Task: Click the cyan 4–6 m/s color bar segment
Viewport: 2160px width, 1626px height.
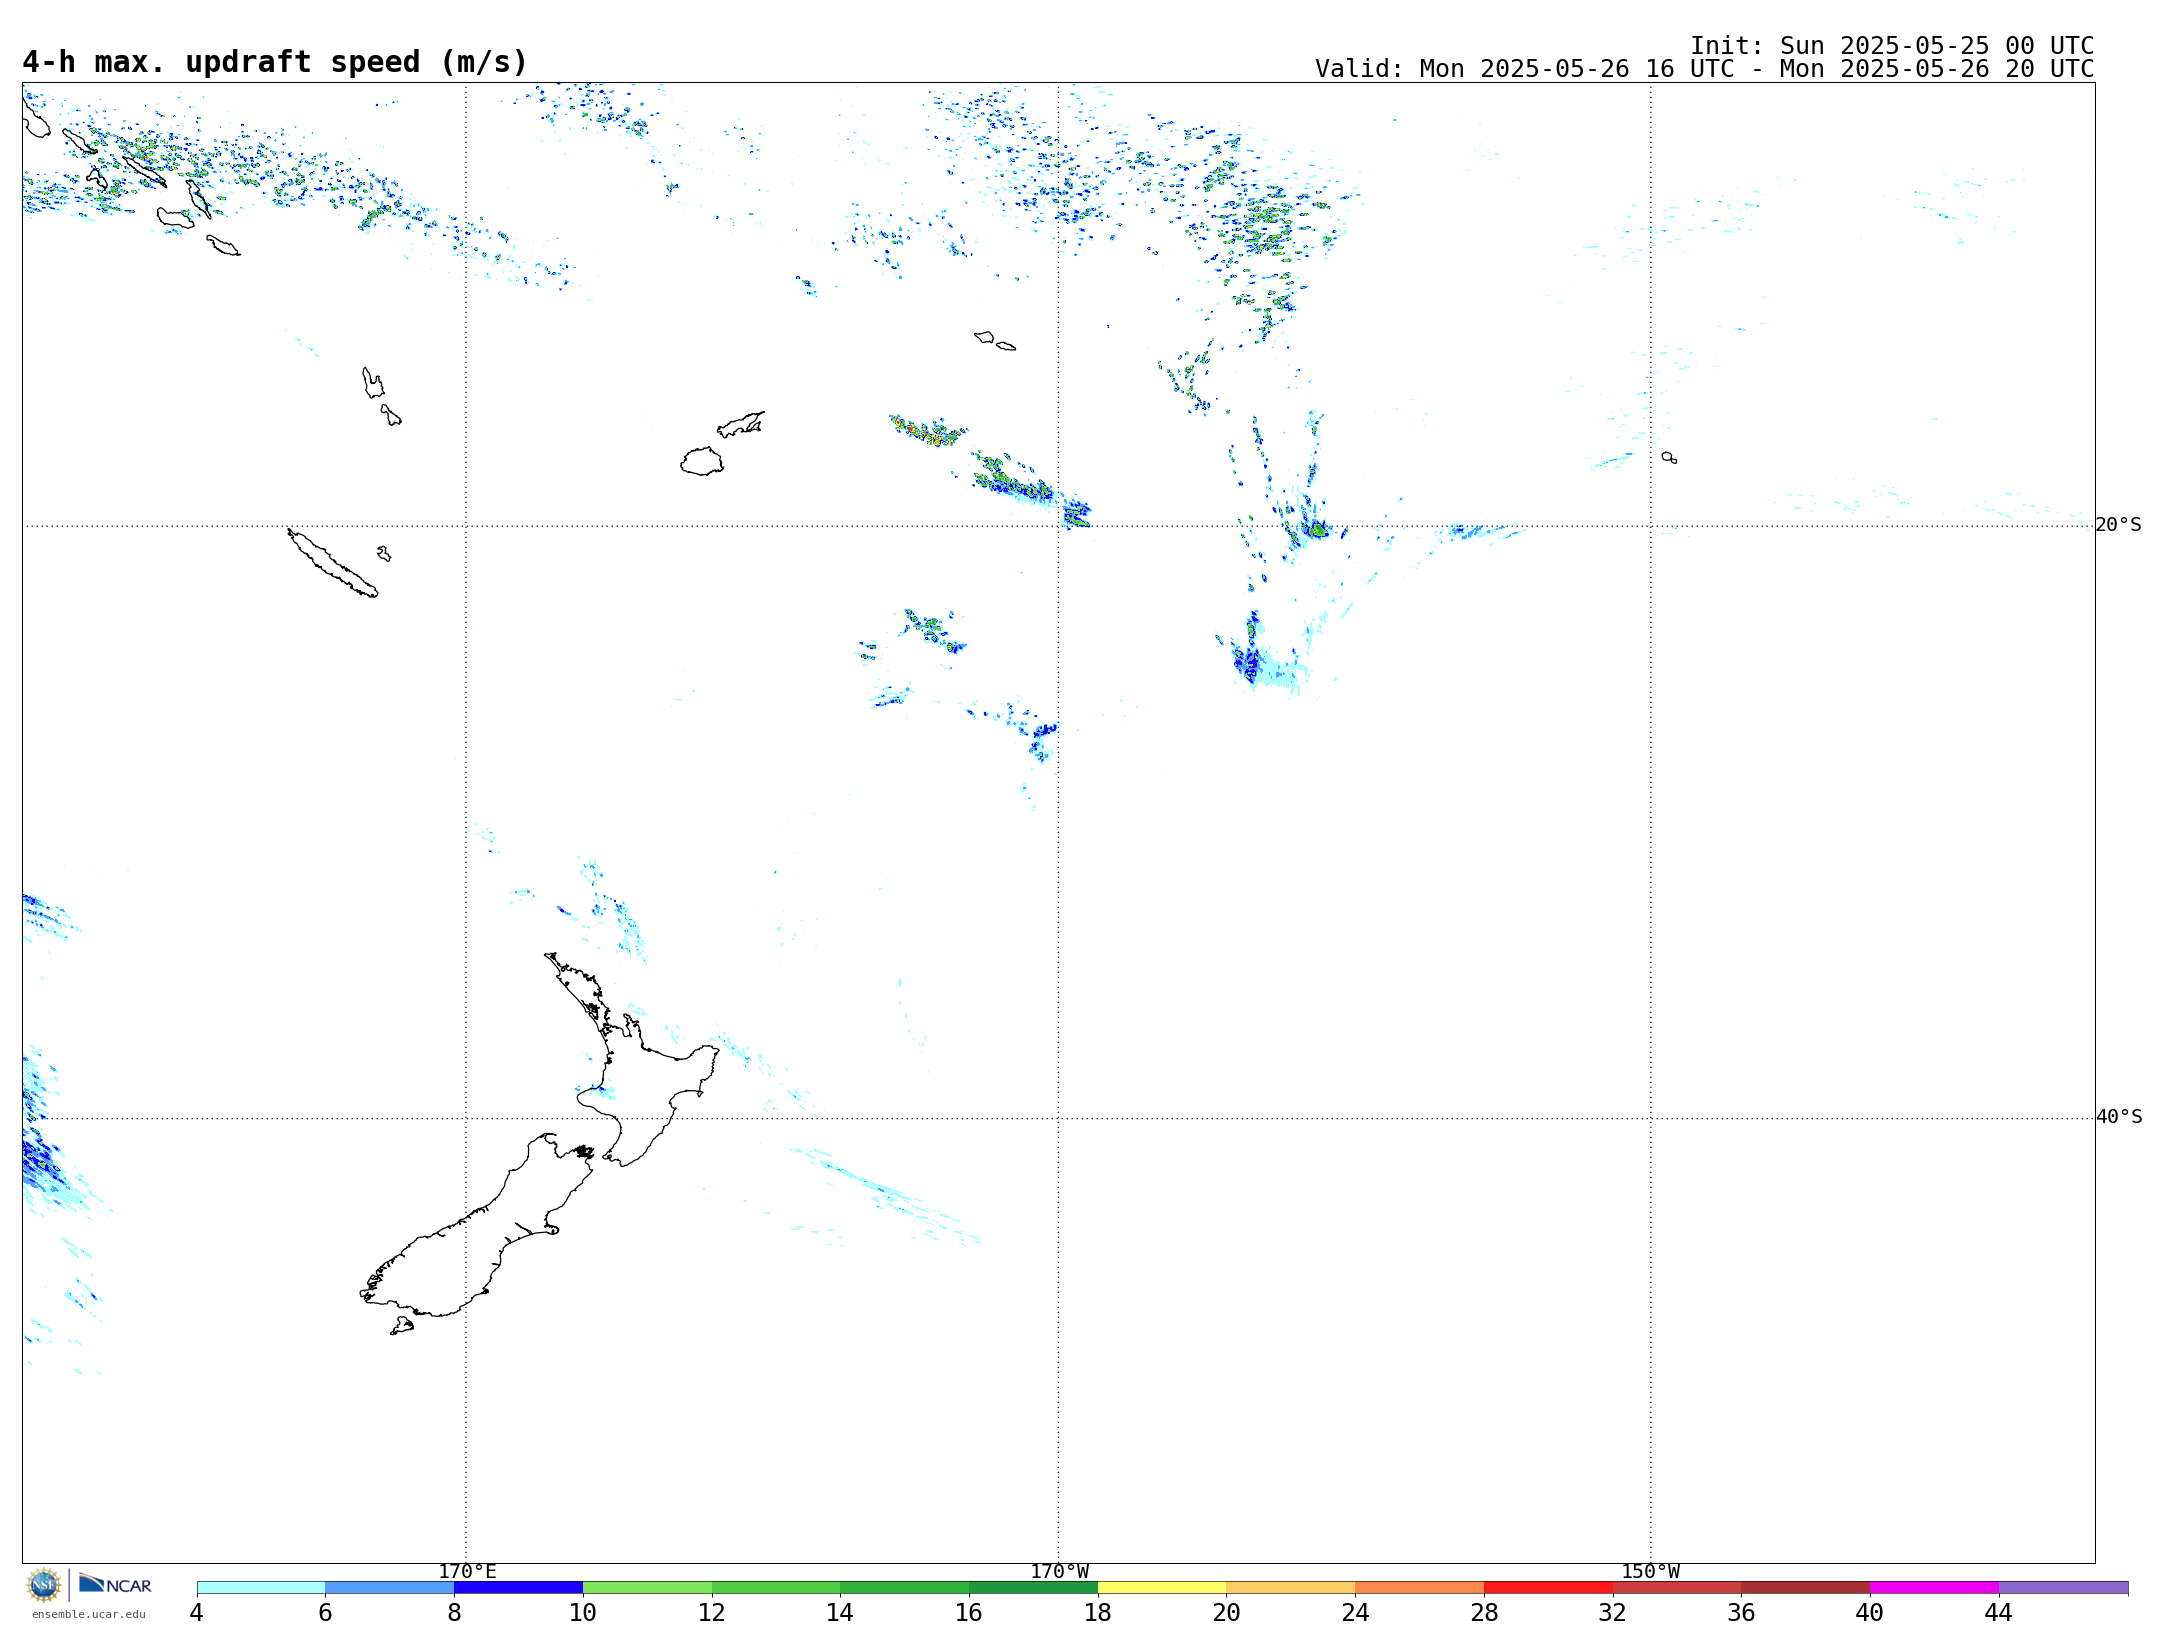Action: click(x=261, y=1588)
